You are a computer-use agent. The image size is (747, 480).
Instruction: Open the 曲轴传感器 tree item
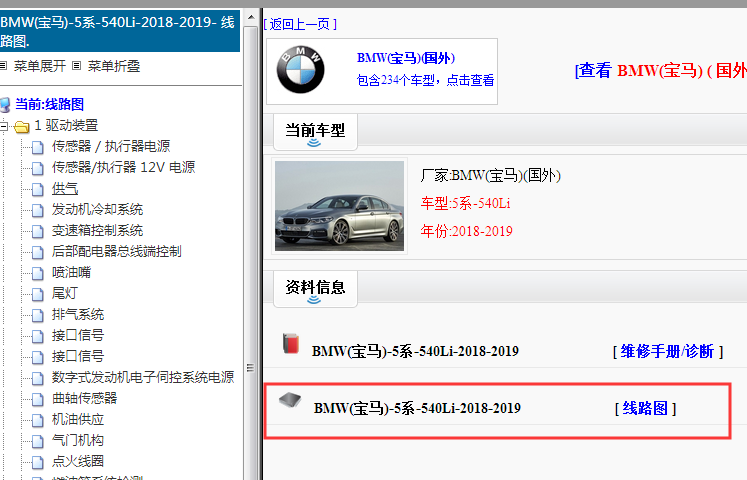(84, 398)
